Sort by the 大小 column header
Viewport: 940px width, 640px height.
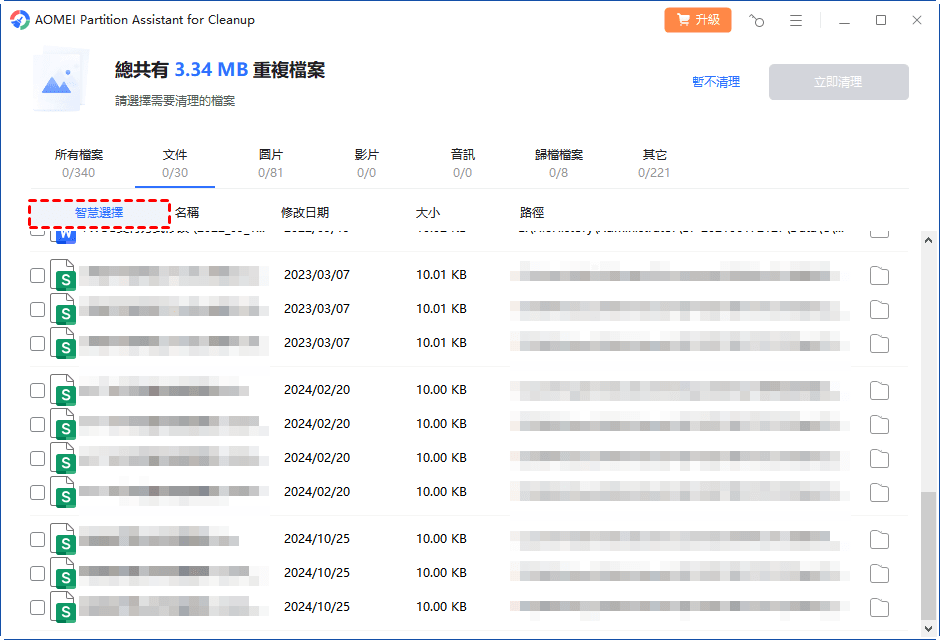(x=427, y=213)
